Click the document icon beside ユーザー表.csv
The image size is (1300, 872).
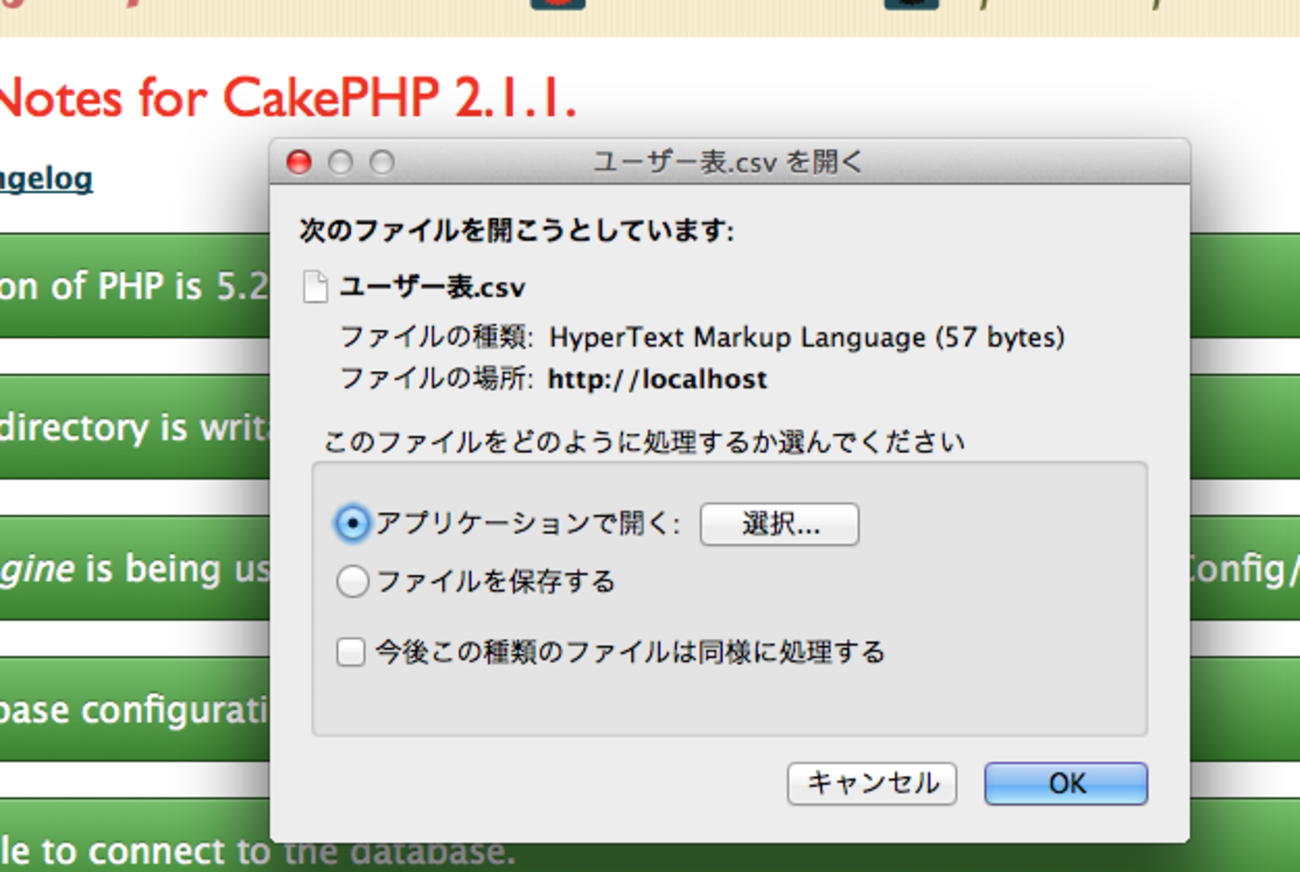[x=315, y=288]
